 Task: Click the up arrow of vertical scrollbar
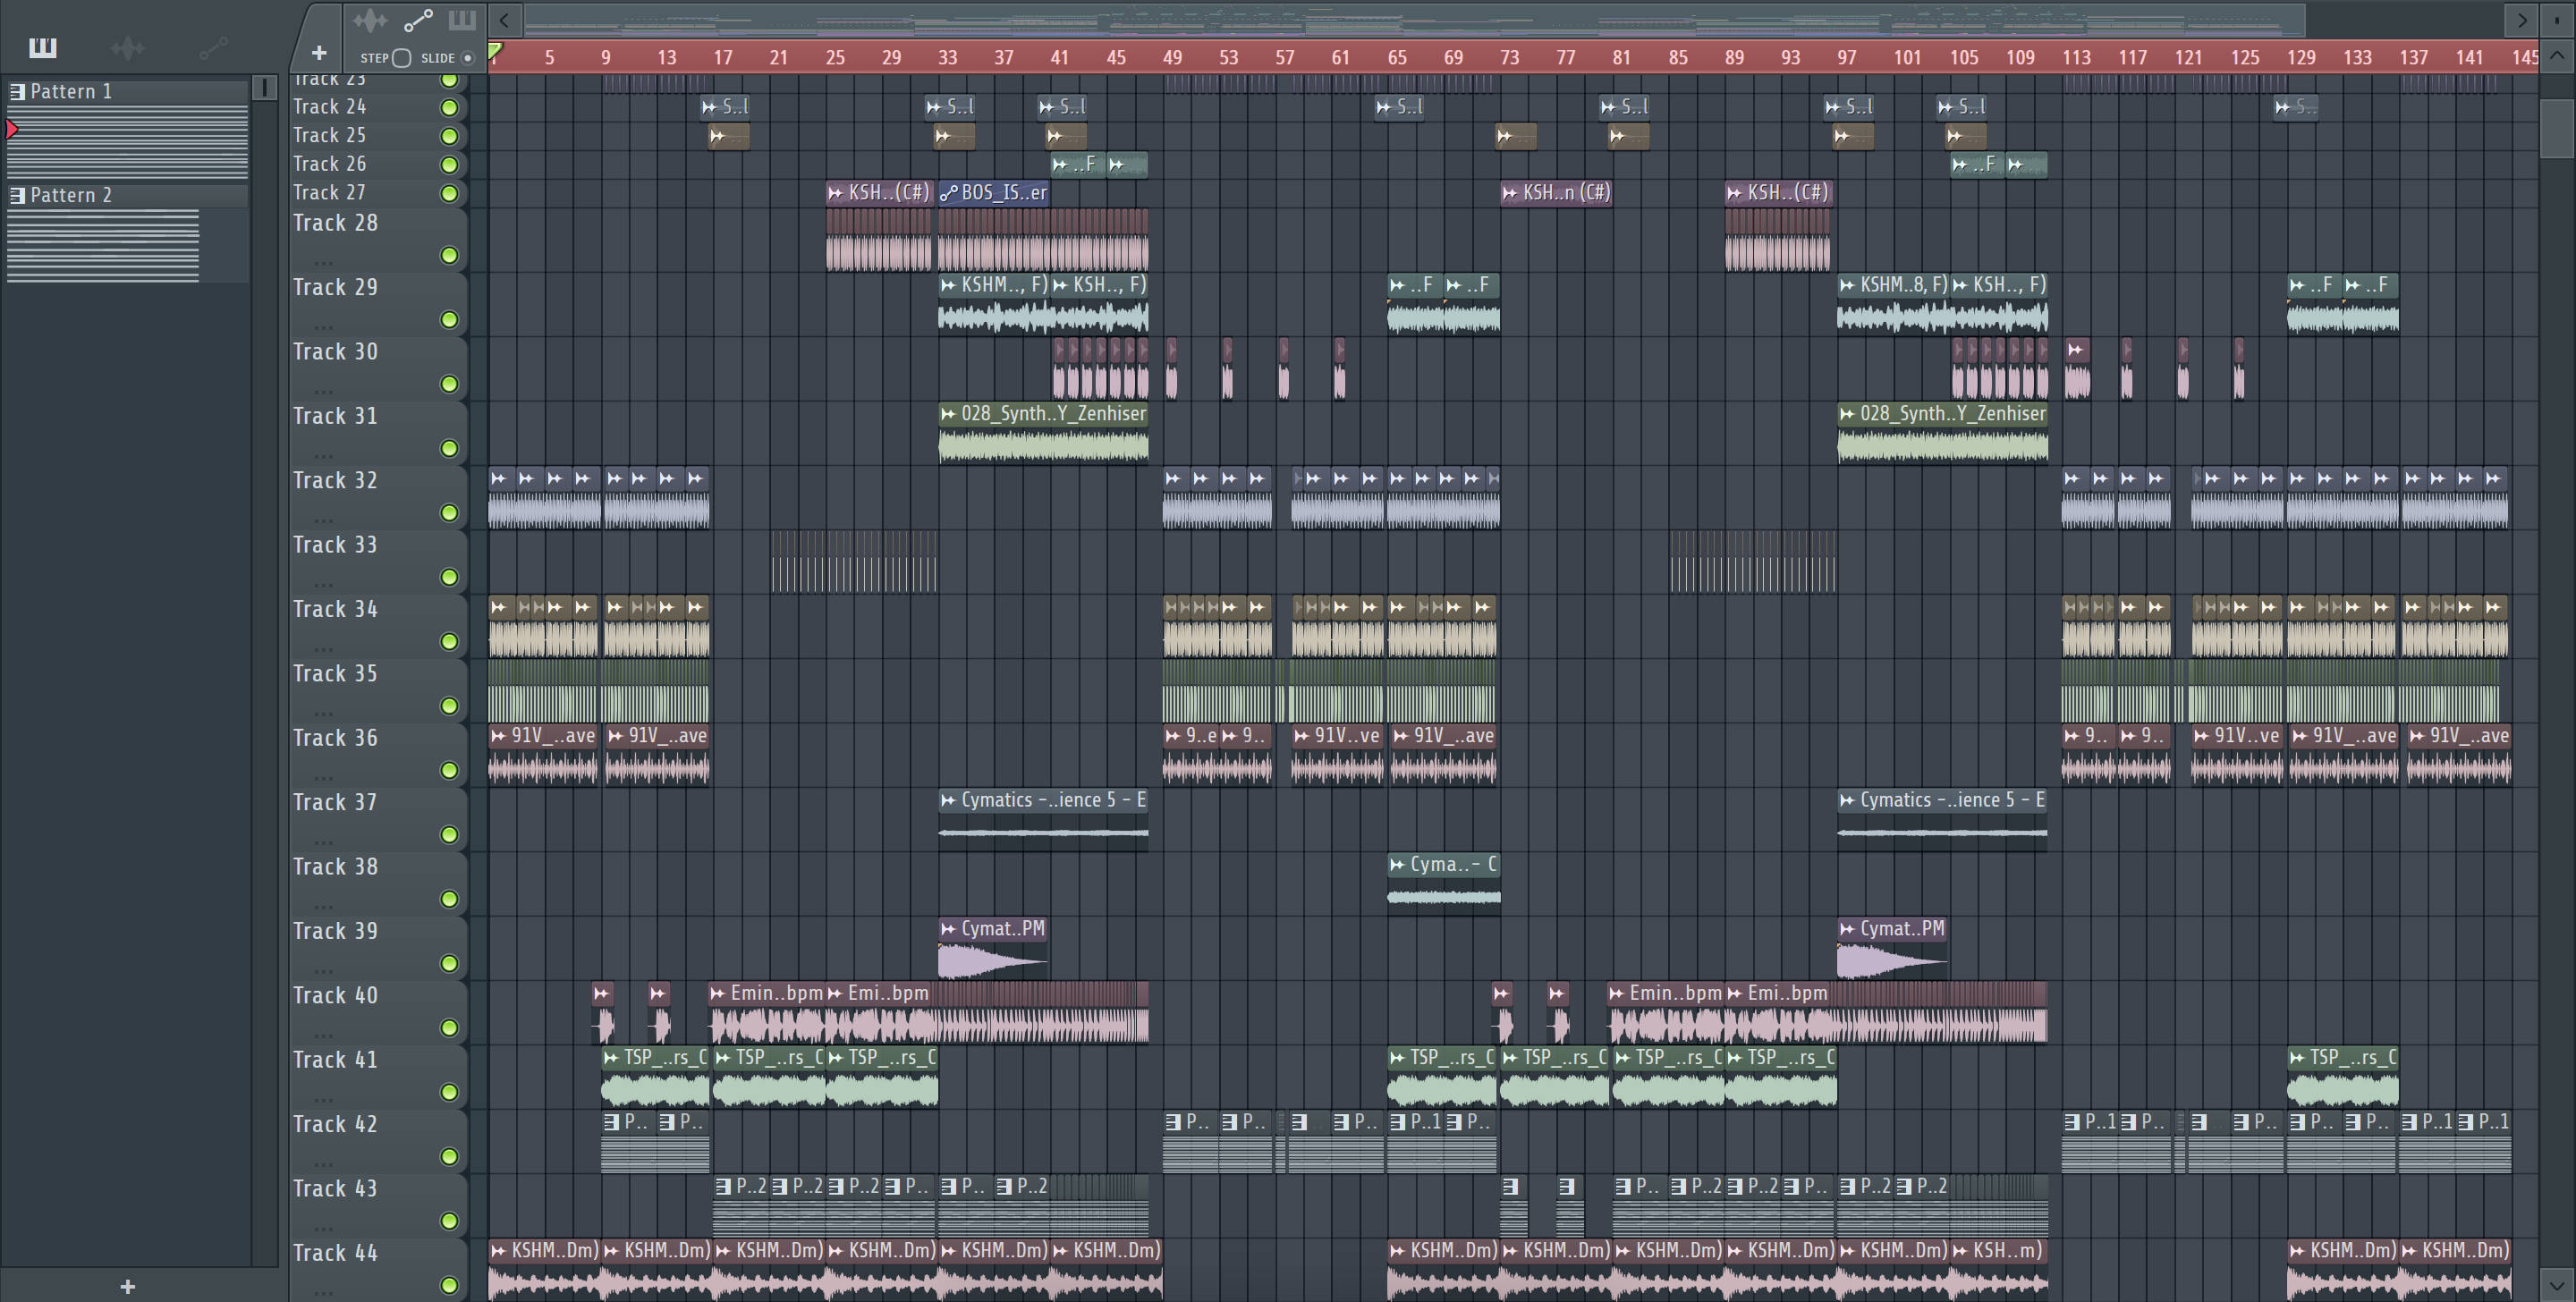(2557, 56)
